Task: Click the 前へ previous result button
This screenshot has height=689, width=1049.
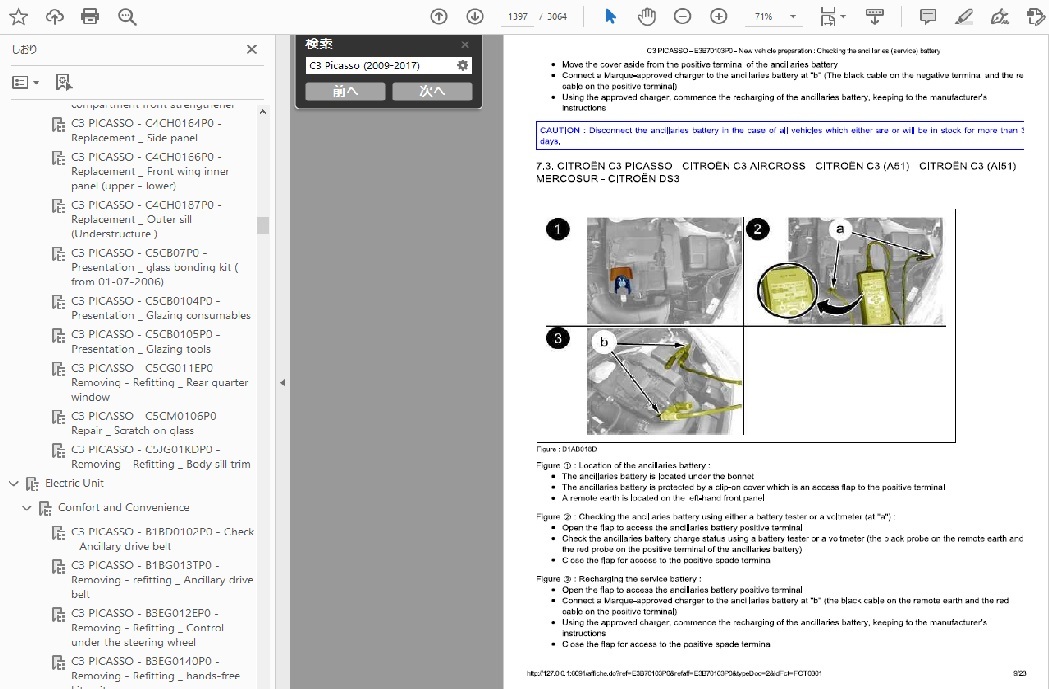Action: [345, 91]
